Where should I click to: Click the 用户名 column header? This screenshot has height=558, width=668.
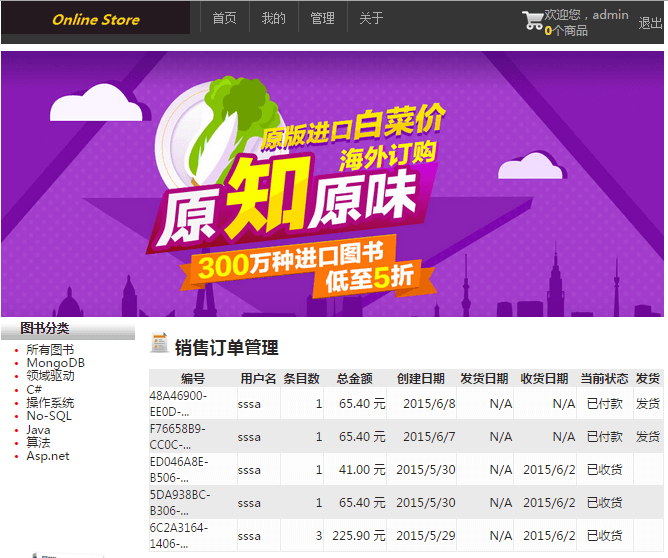258,378
